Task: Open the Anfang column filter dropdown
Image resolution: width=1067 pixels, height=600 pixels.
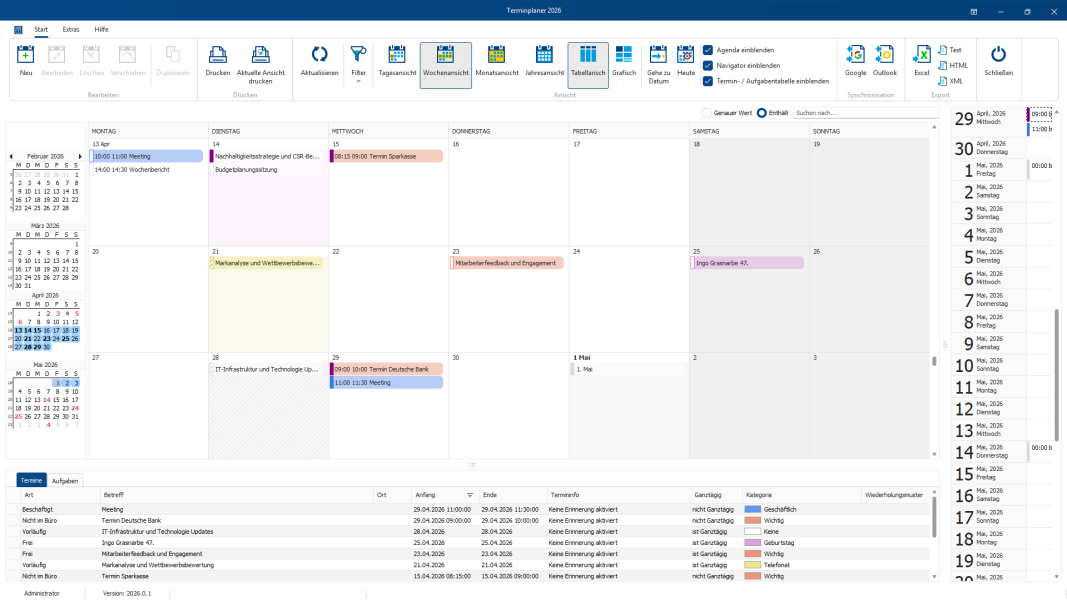Action: [470, 495]
